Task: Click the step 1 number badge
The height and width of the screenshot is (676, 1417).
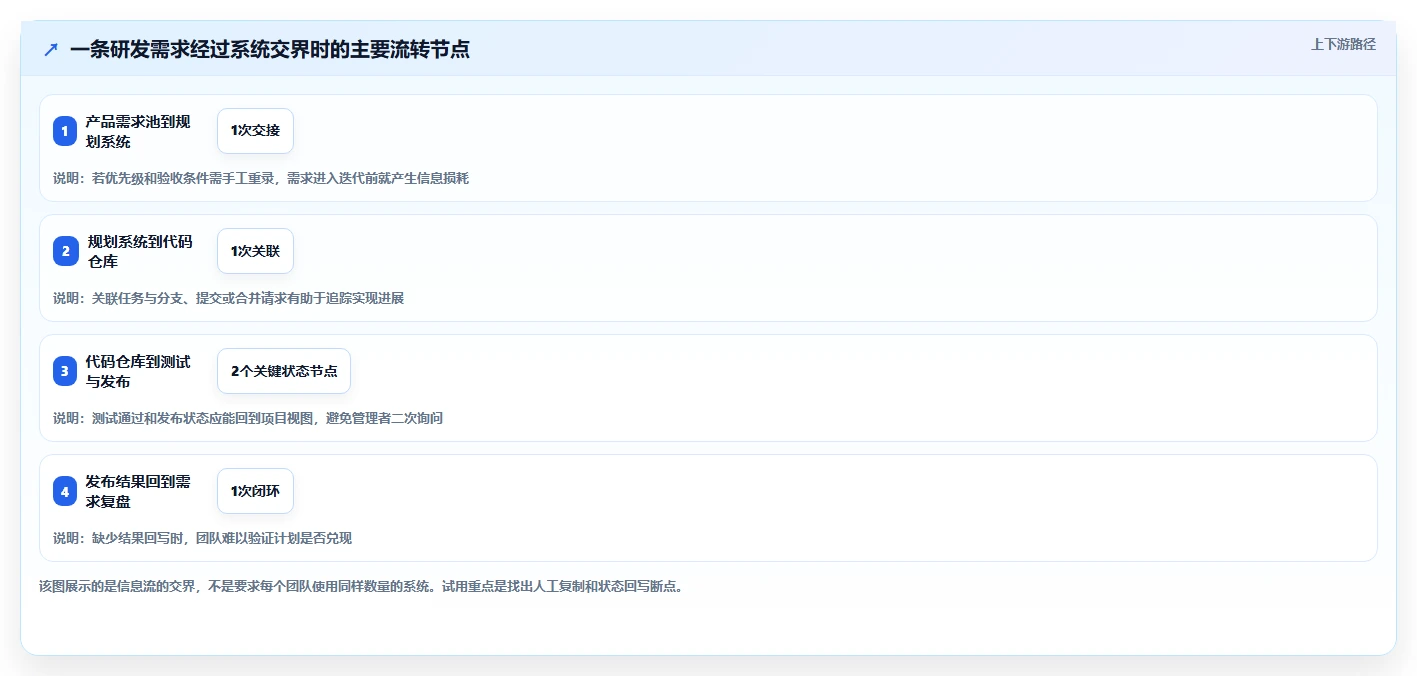Action: click(65, 131)
